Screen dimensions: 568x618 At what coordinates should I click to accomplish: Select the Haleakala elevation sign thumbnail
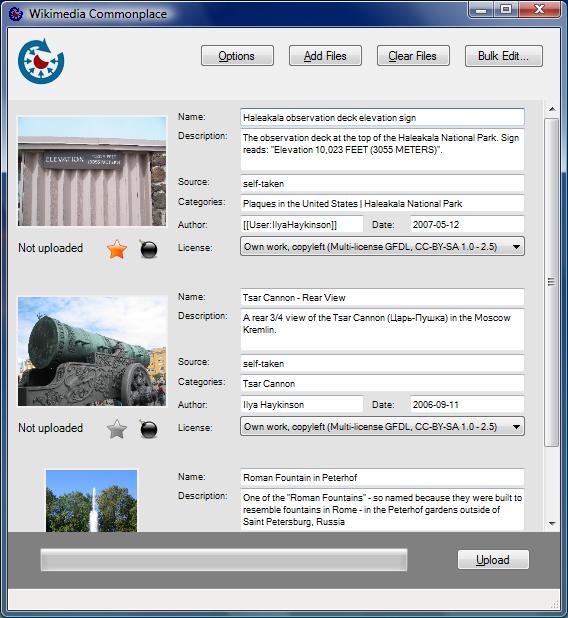92,171
